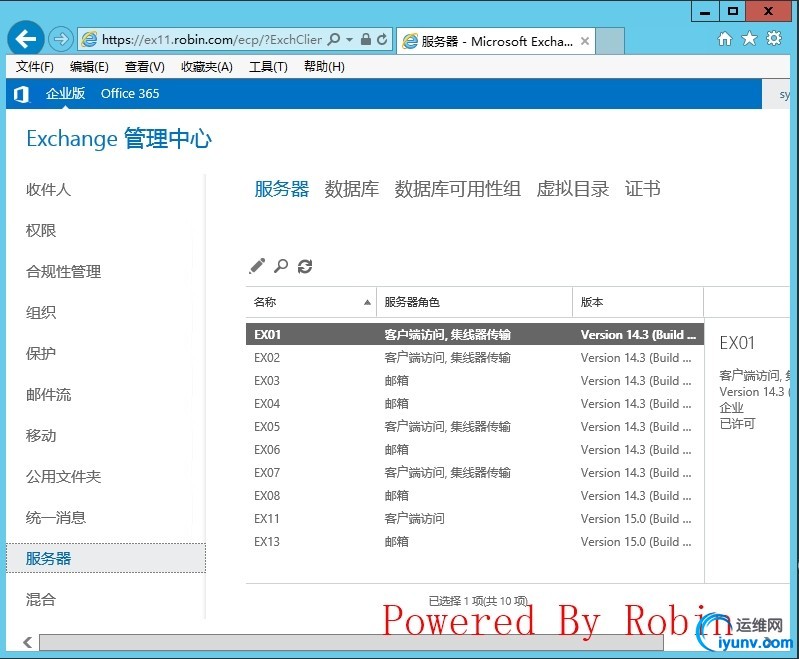Click the pencil edit icon in the toolbar

click(257, 266)
